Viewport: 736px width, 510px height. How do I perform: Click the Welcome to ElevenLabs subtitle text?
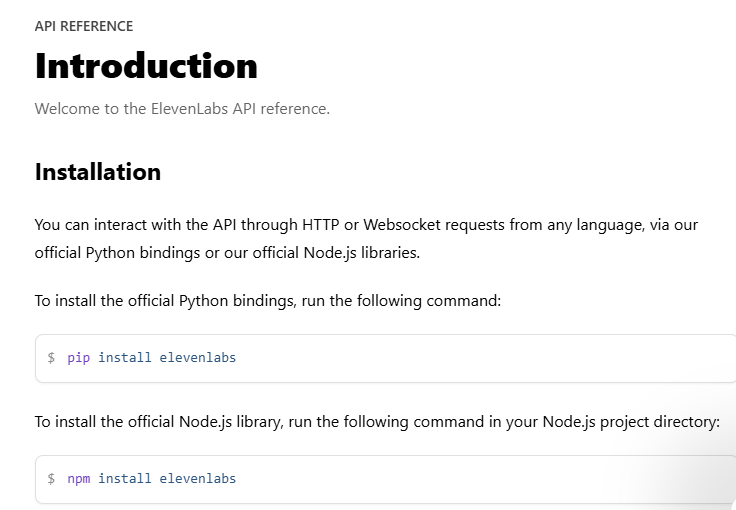click(182, 109)
